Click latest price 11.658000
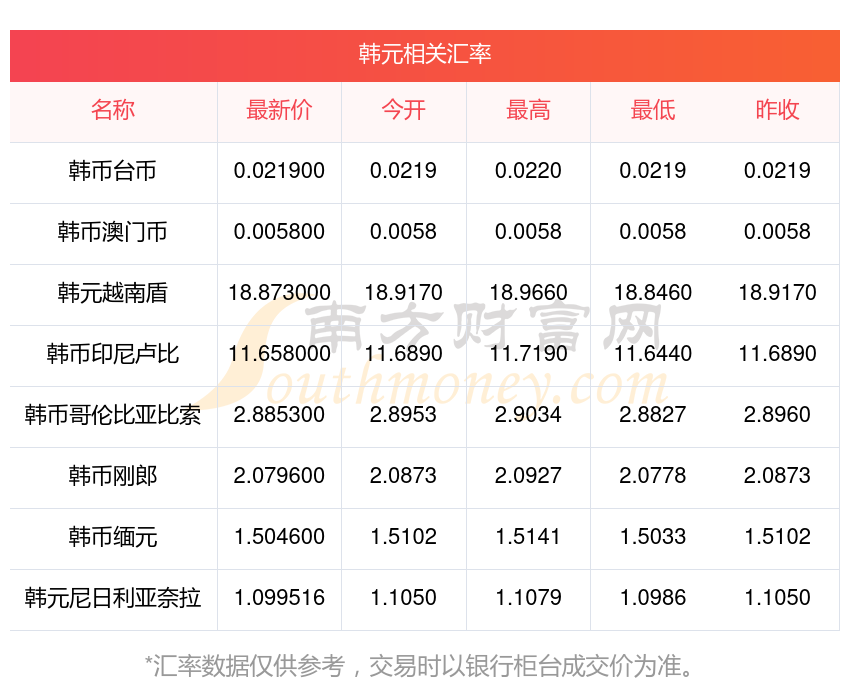The image size is (850, 698). tap(279, 354)
